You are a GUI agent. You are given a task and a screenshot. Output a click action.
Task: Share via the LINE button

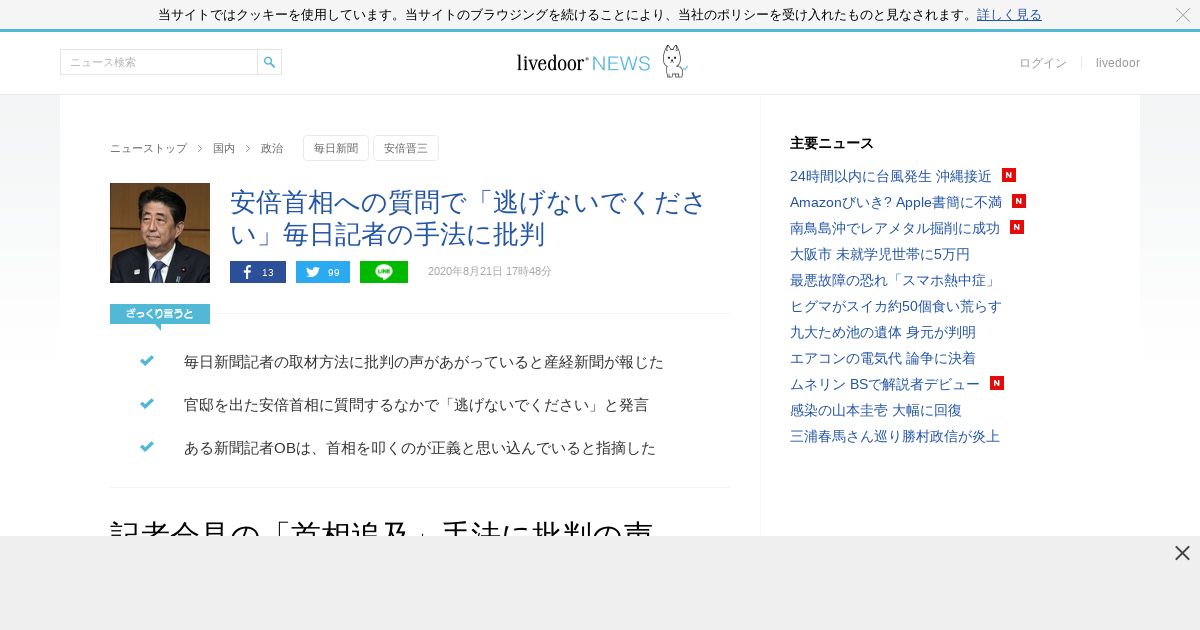pos(384,272)
